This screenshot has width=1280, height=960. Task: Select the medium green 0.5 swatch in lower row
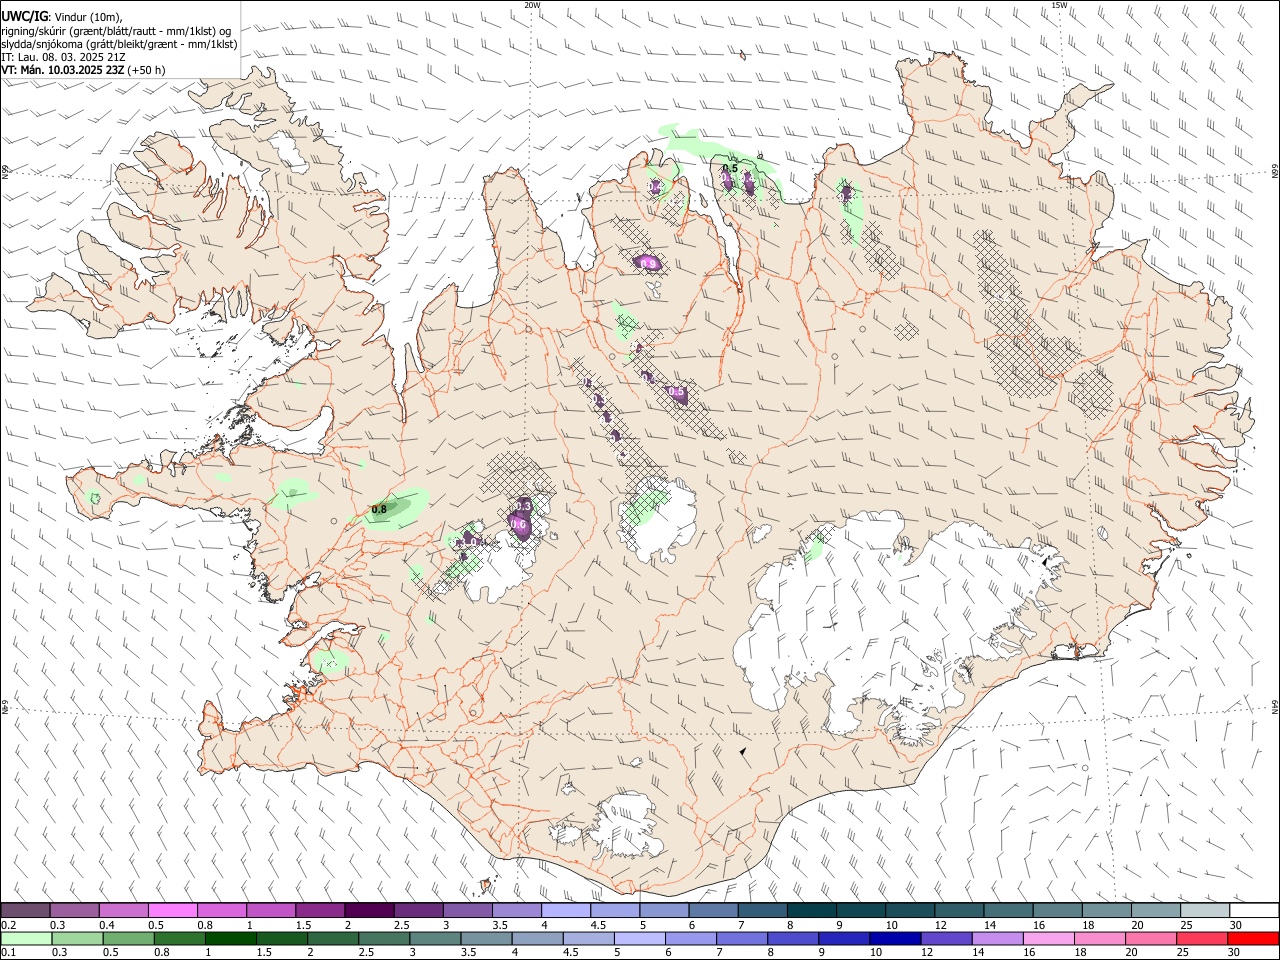128,938
